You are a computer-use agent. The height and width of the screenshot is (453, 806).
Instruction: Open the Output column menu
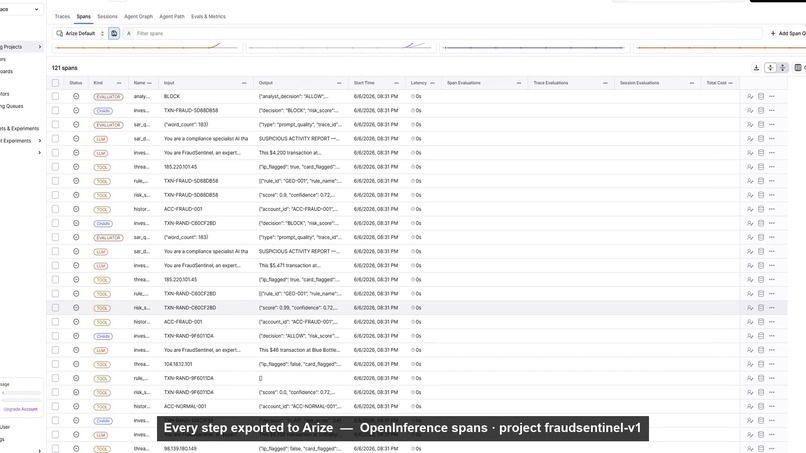(339, 83)
